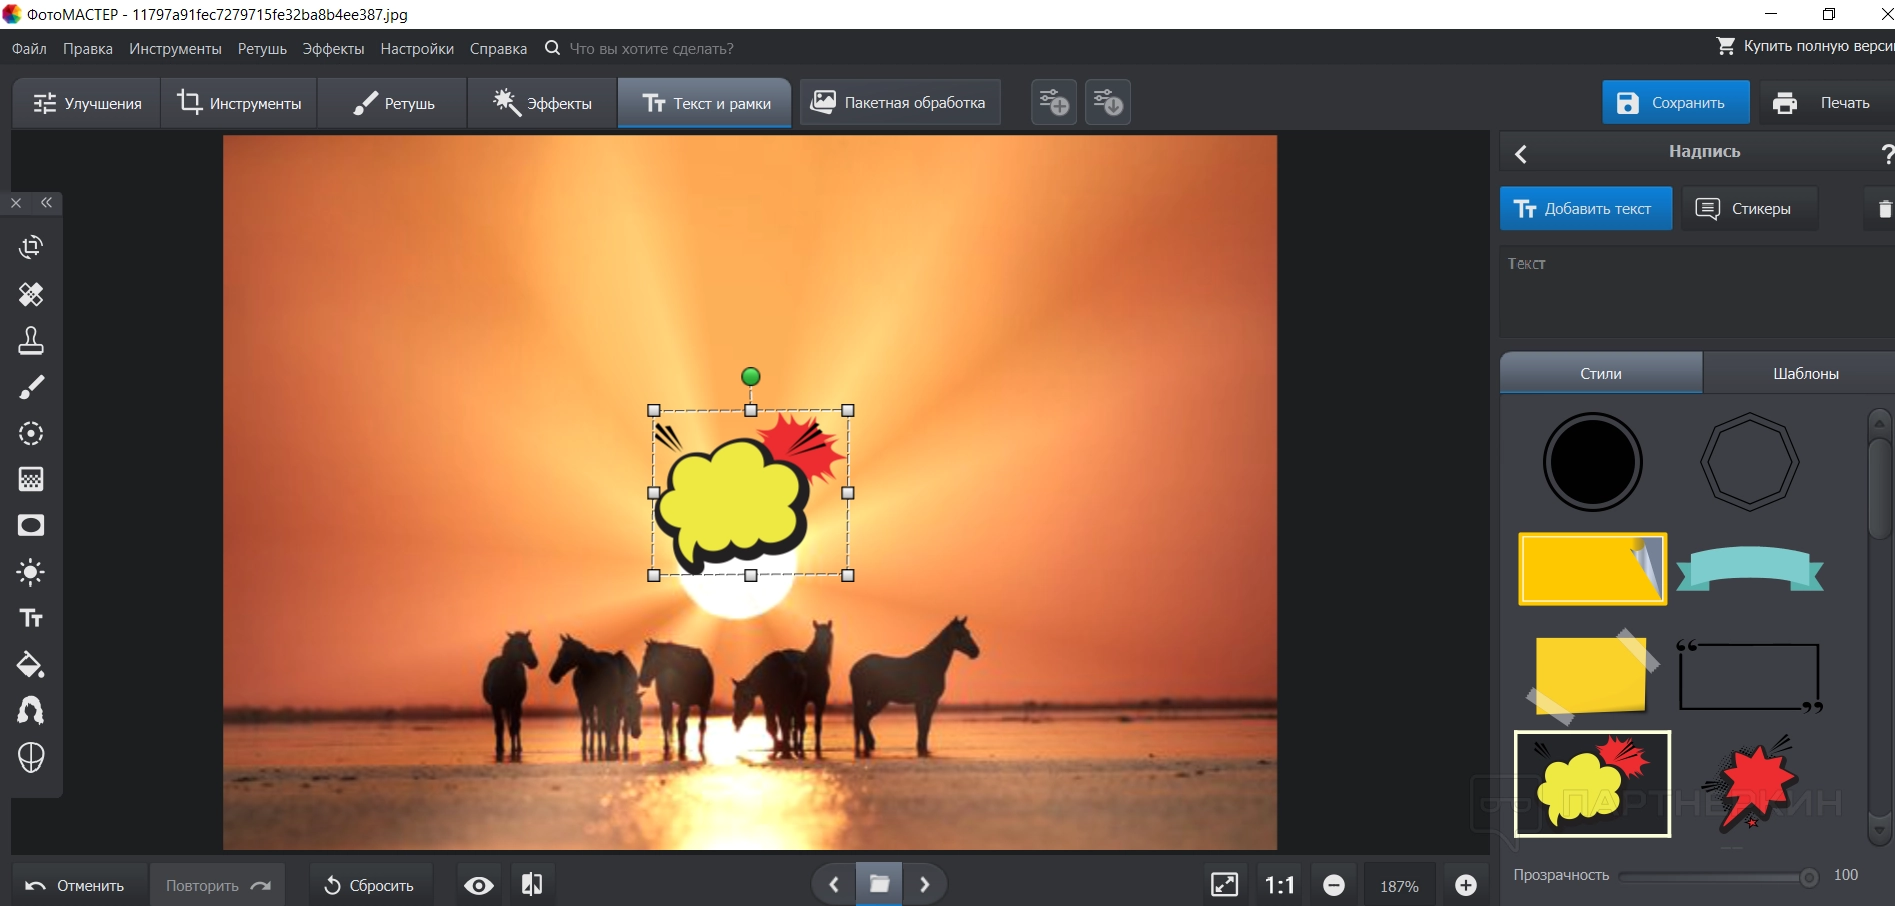
Task: Go to the next photo
Action: [925, 885]
